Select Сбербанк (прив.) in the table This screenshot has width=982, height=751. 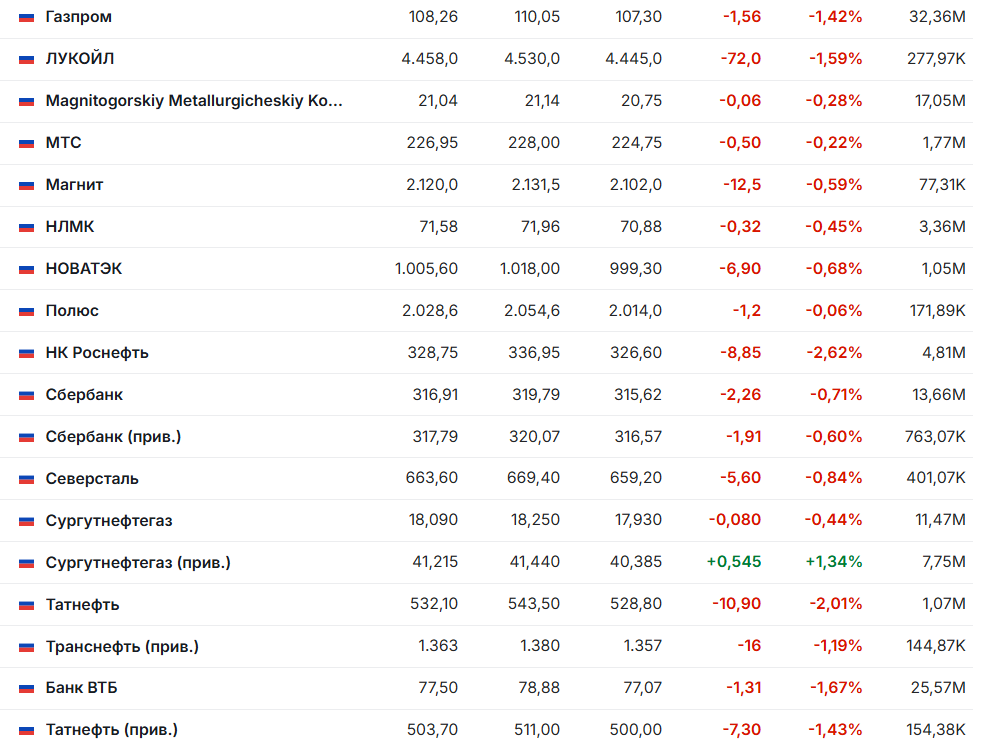tap(113, 437)
